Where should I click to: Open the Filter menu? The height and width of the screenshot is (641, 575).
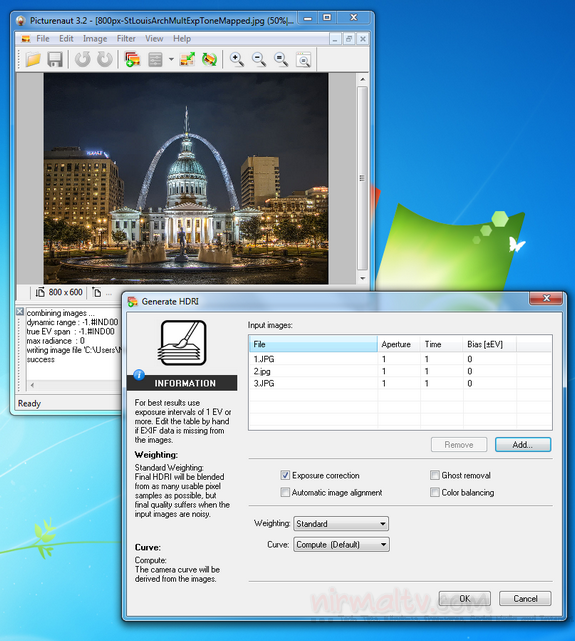(x=126, y=39)
